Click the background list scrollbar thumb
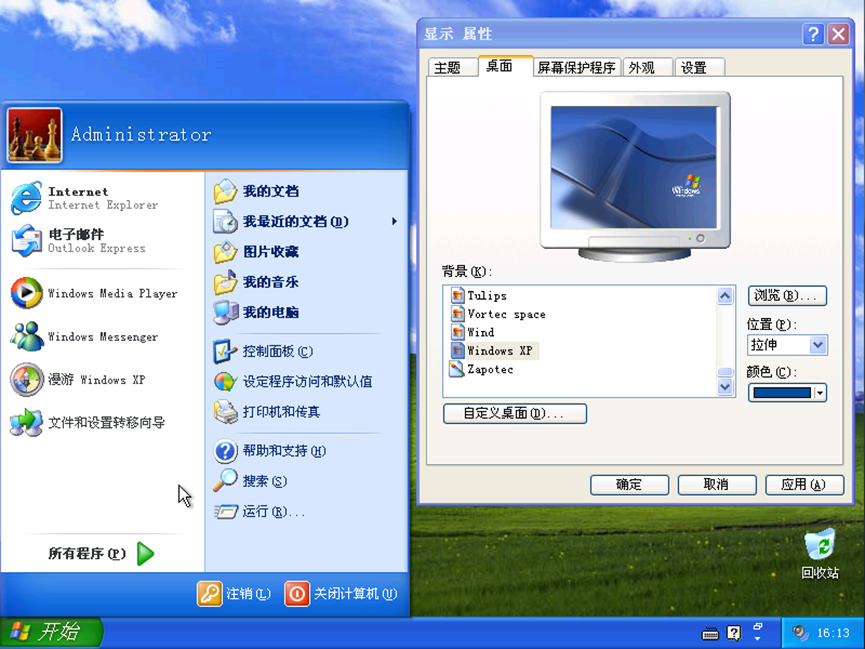Image resolution: width=865 pixels, height=649 pixels. pos(725,372)
